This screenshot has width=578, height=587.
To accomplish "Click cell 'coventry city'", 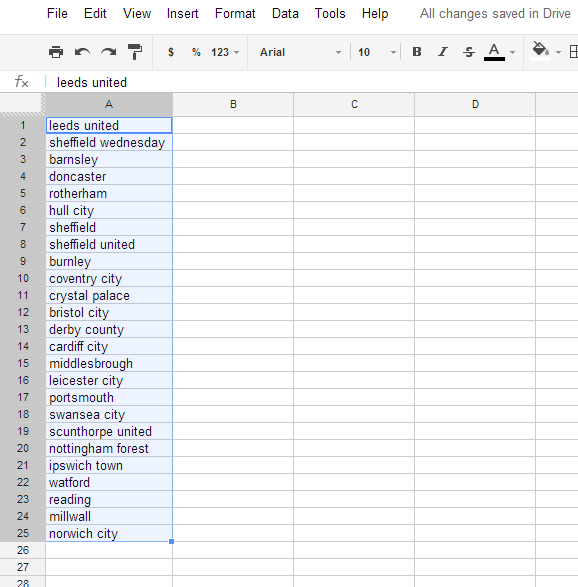I will [109, 278].
